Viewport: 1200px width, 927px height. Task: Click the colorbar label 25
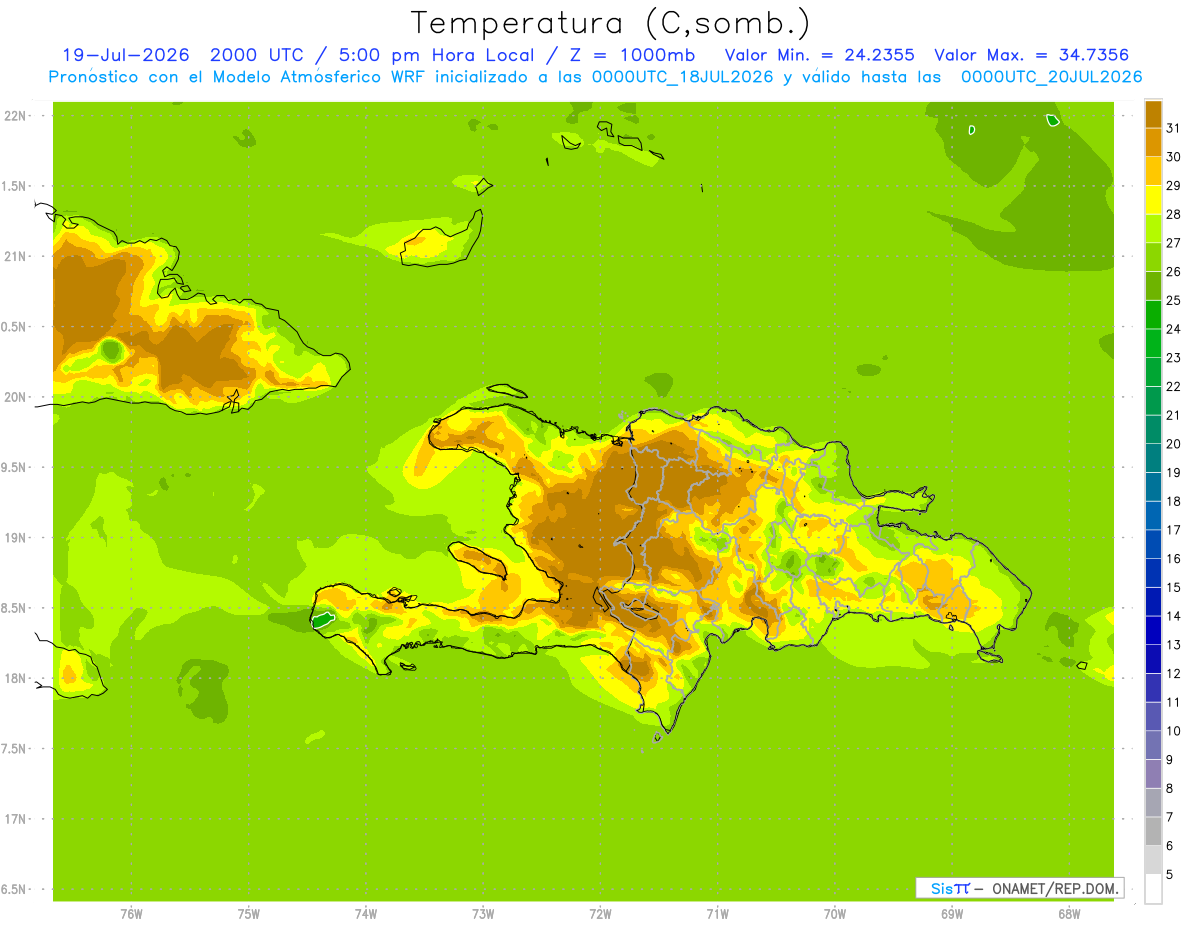1173,300
